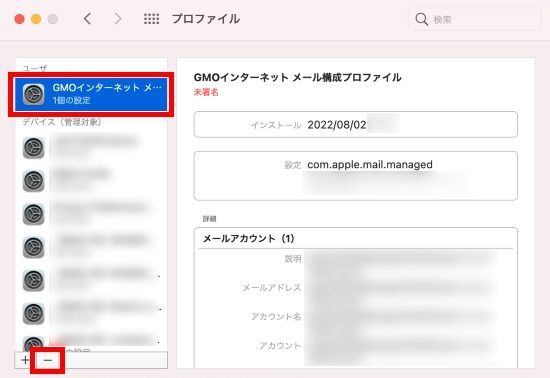Minimize window with the yellow button
Screen dimensions: 550x378
[x=36, y=19]
